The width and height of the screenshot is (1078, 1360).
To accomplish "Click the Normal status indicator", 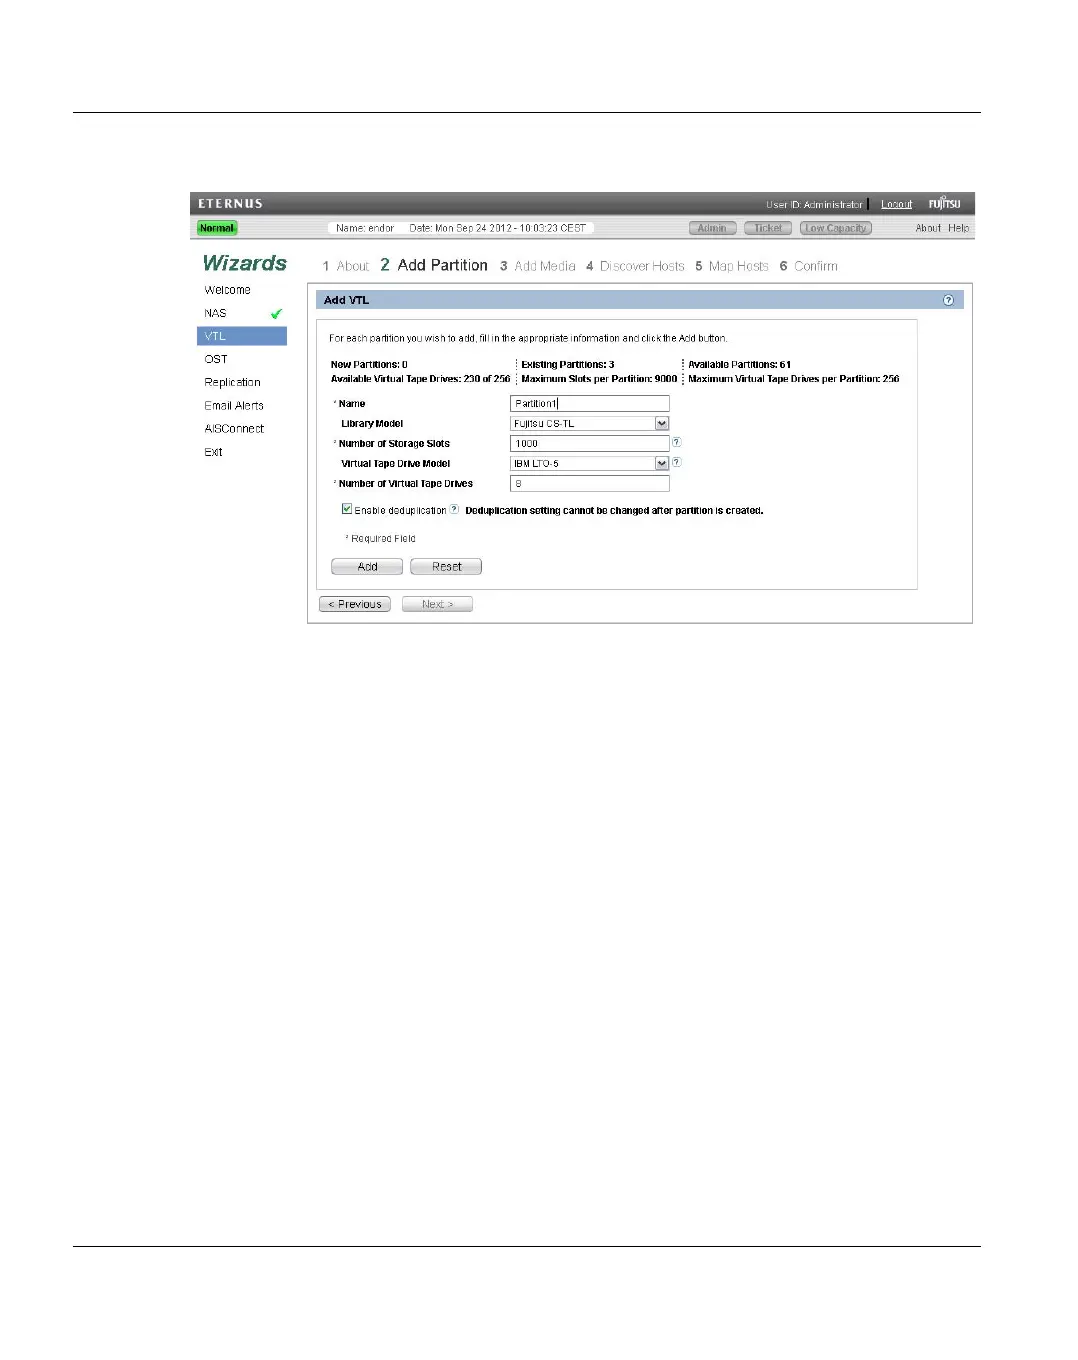I will 217,228.
